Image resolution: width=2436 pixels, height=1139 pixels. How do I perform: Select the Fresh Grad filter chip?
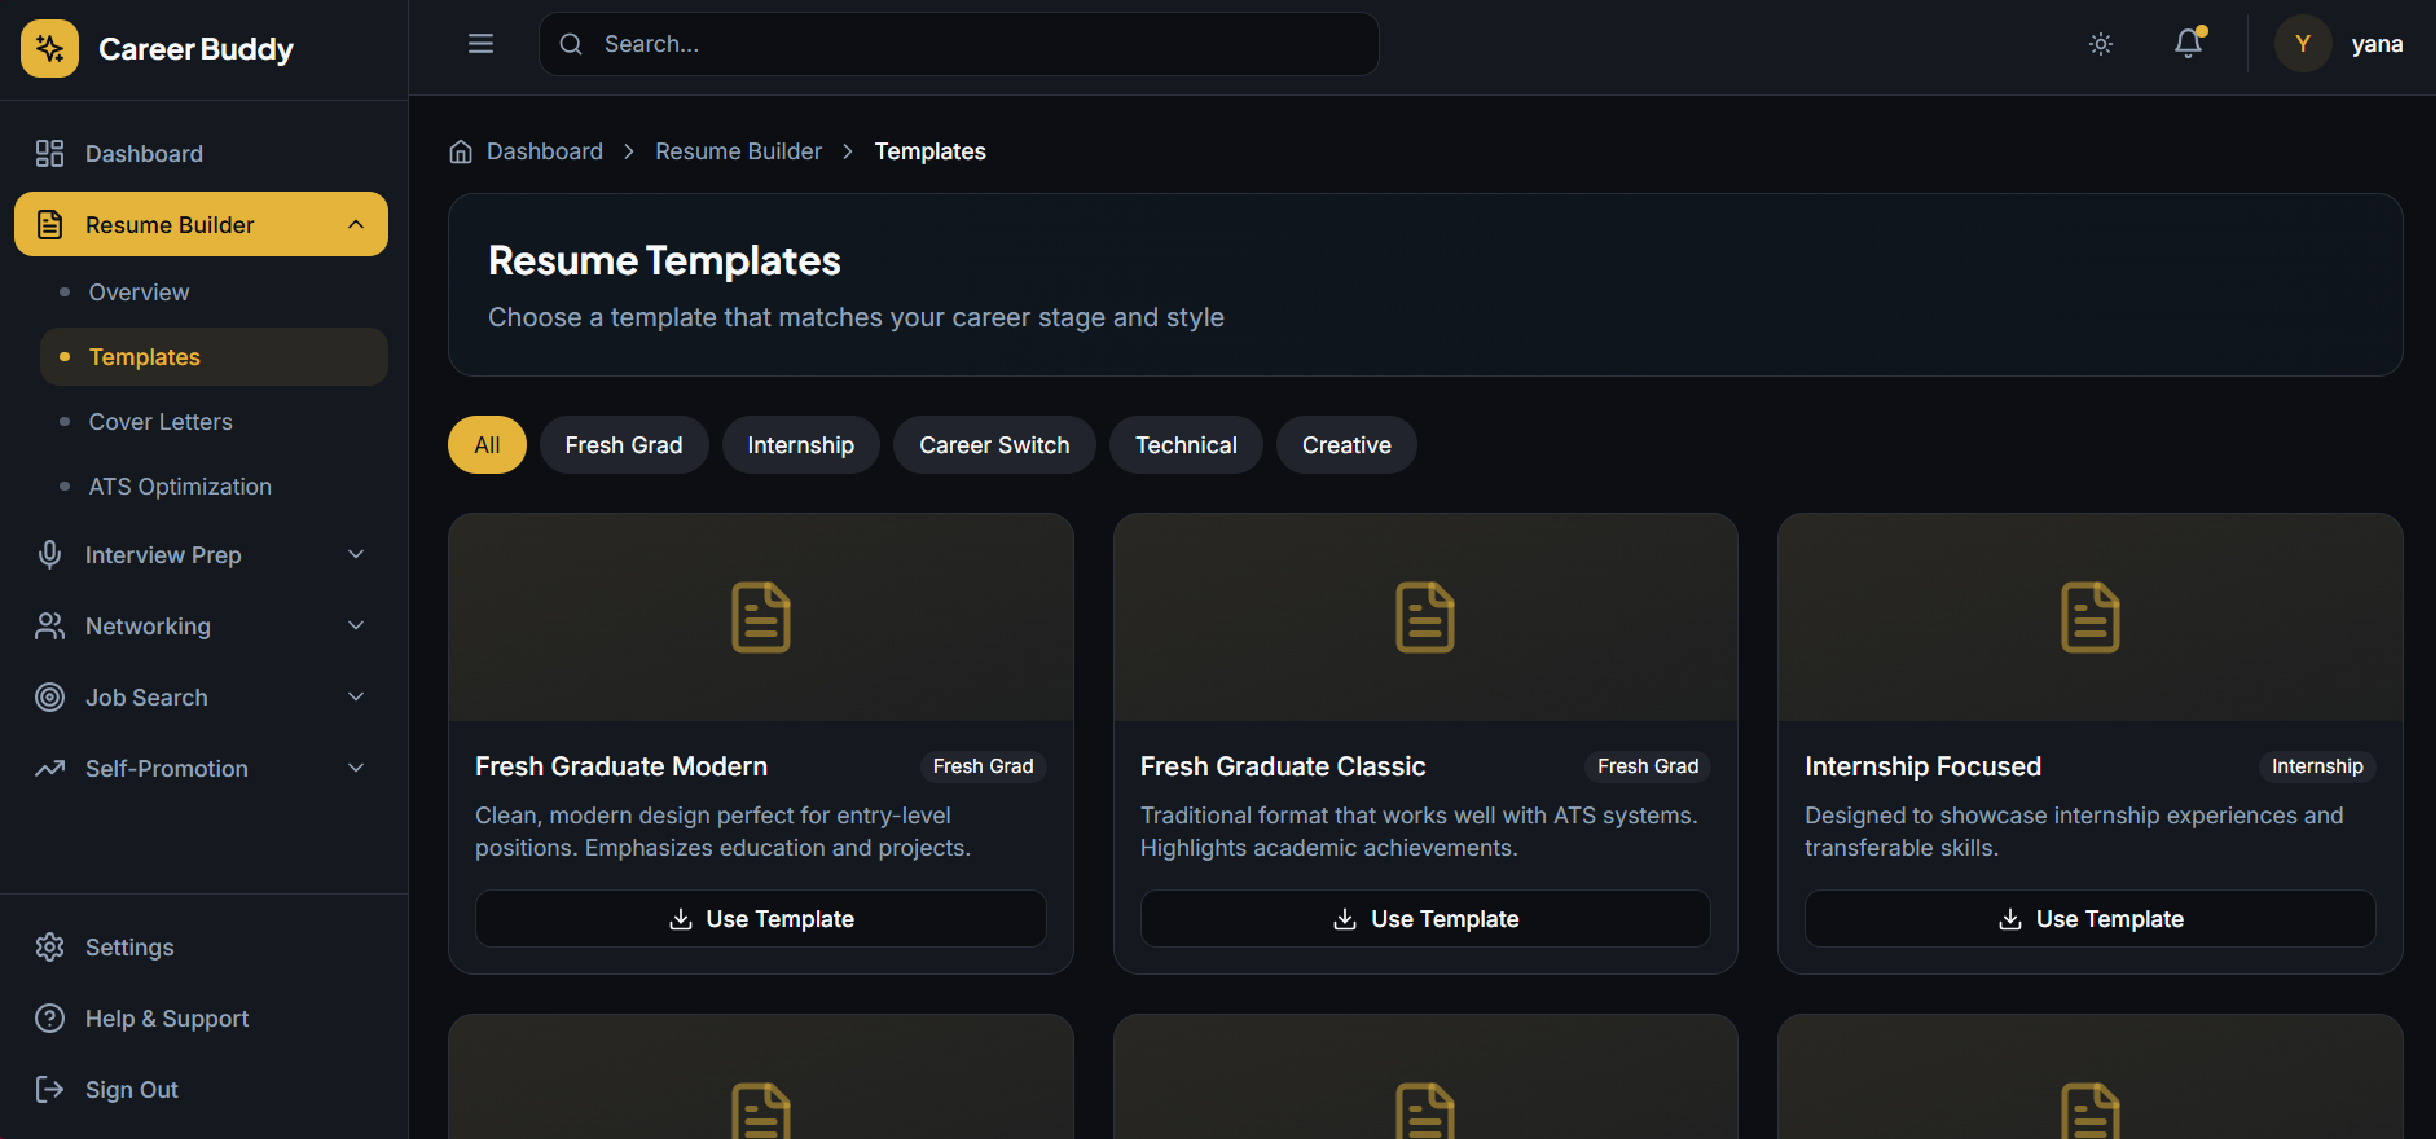[x=623, y=445]
